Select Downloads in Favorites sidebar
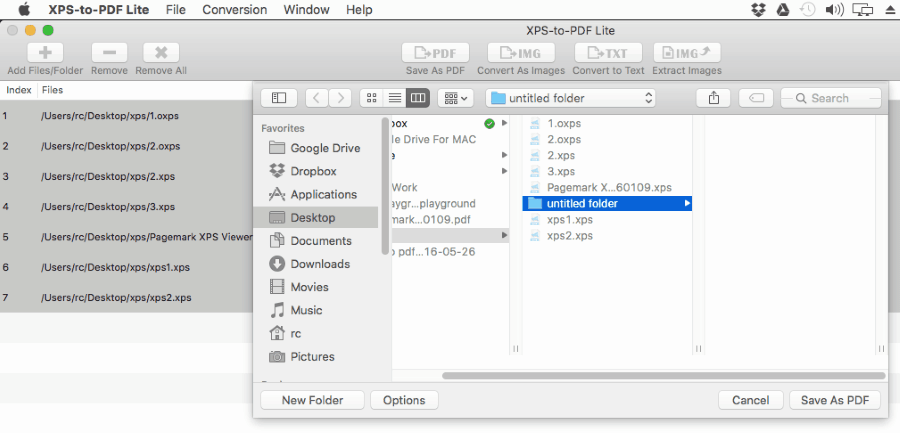Screen dimensions: 900x433 [315, 264]
